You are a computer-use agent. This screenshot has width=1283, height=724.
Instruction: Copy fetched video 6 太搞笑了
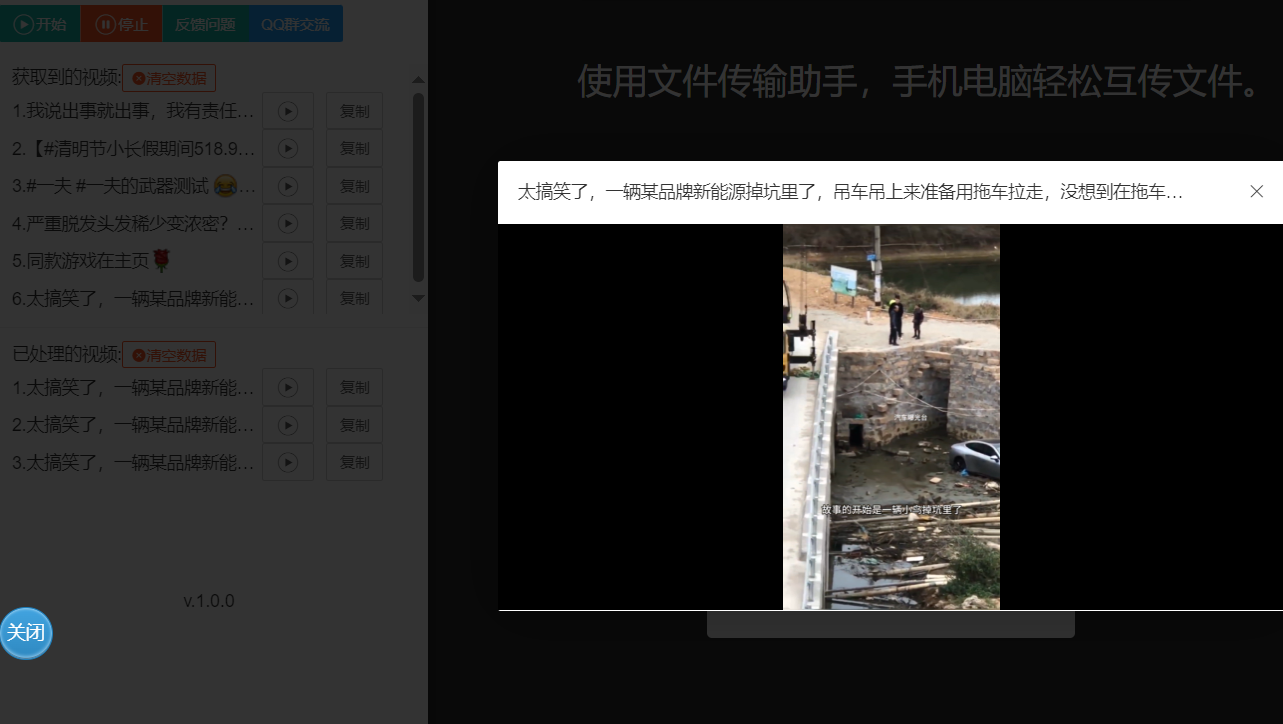click(354, 297)
